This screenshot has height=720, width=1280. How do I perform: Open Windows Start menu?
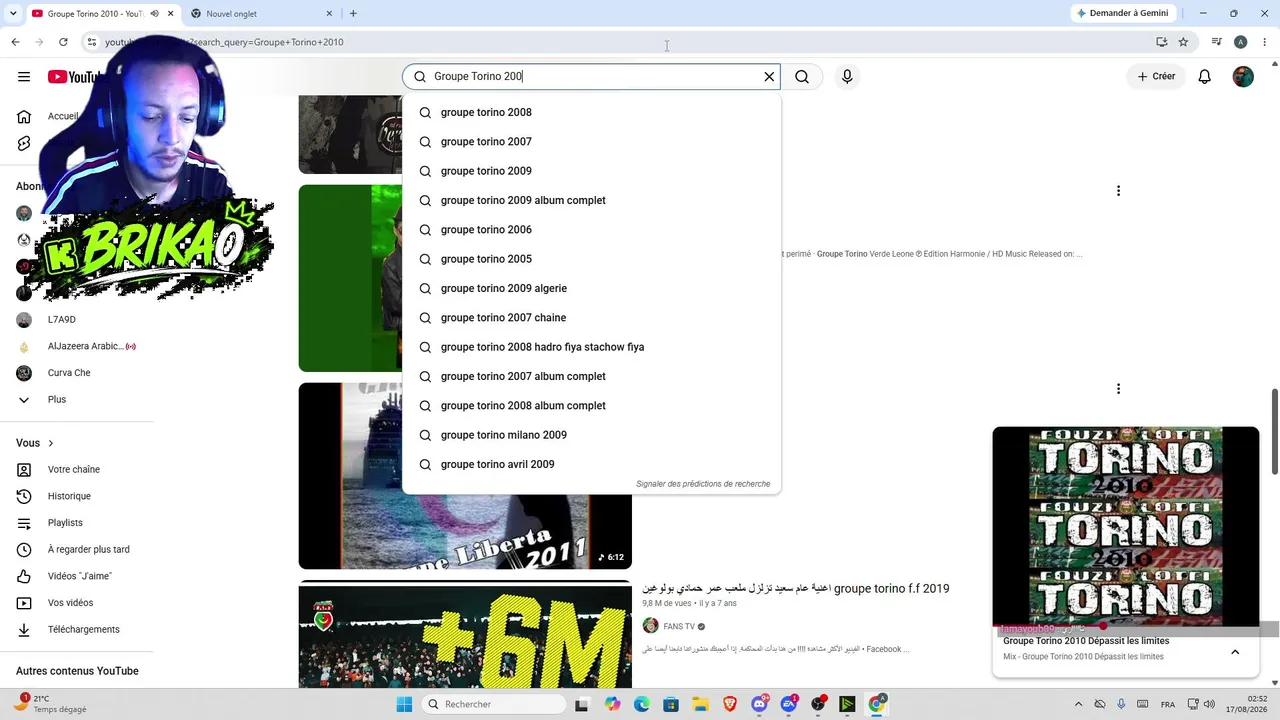point(404,704)
